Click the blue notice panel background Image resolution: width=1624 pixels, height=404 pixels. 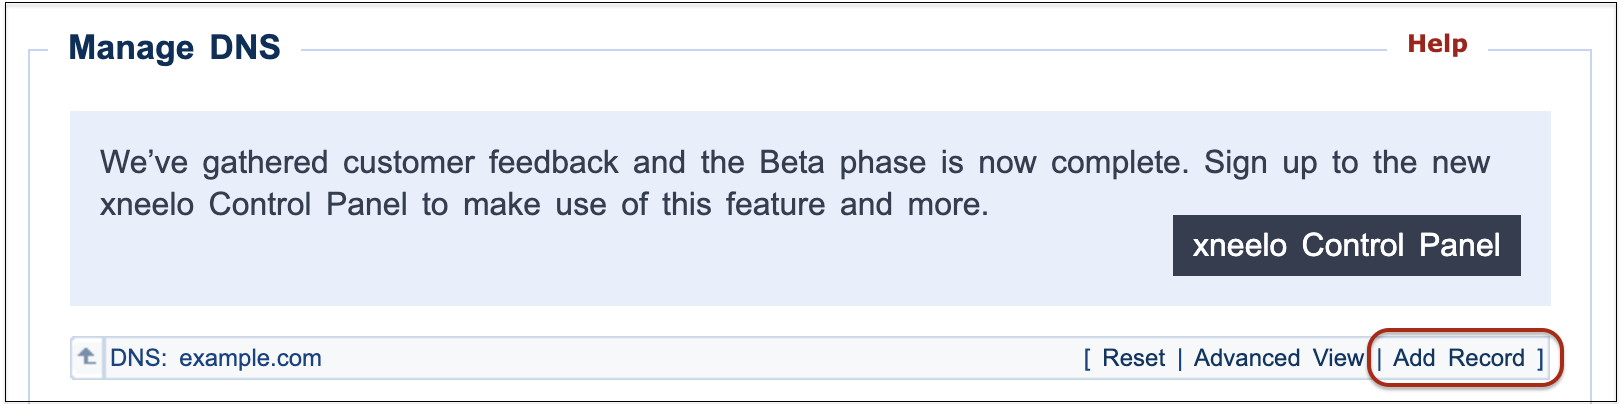click(x=600, y=265)
